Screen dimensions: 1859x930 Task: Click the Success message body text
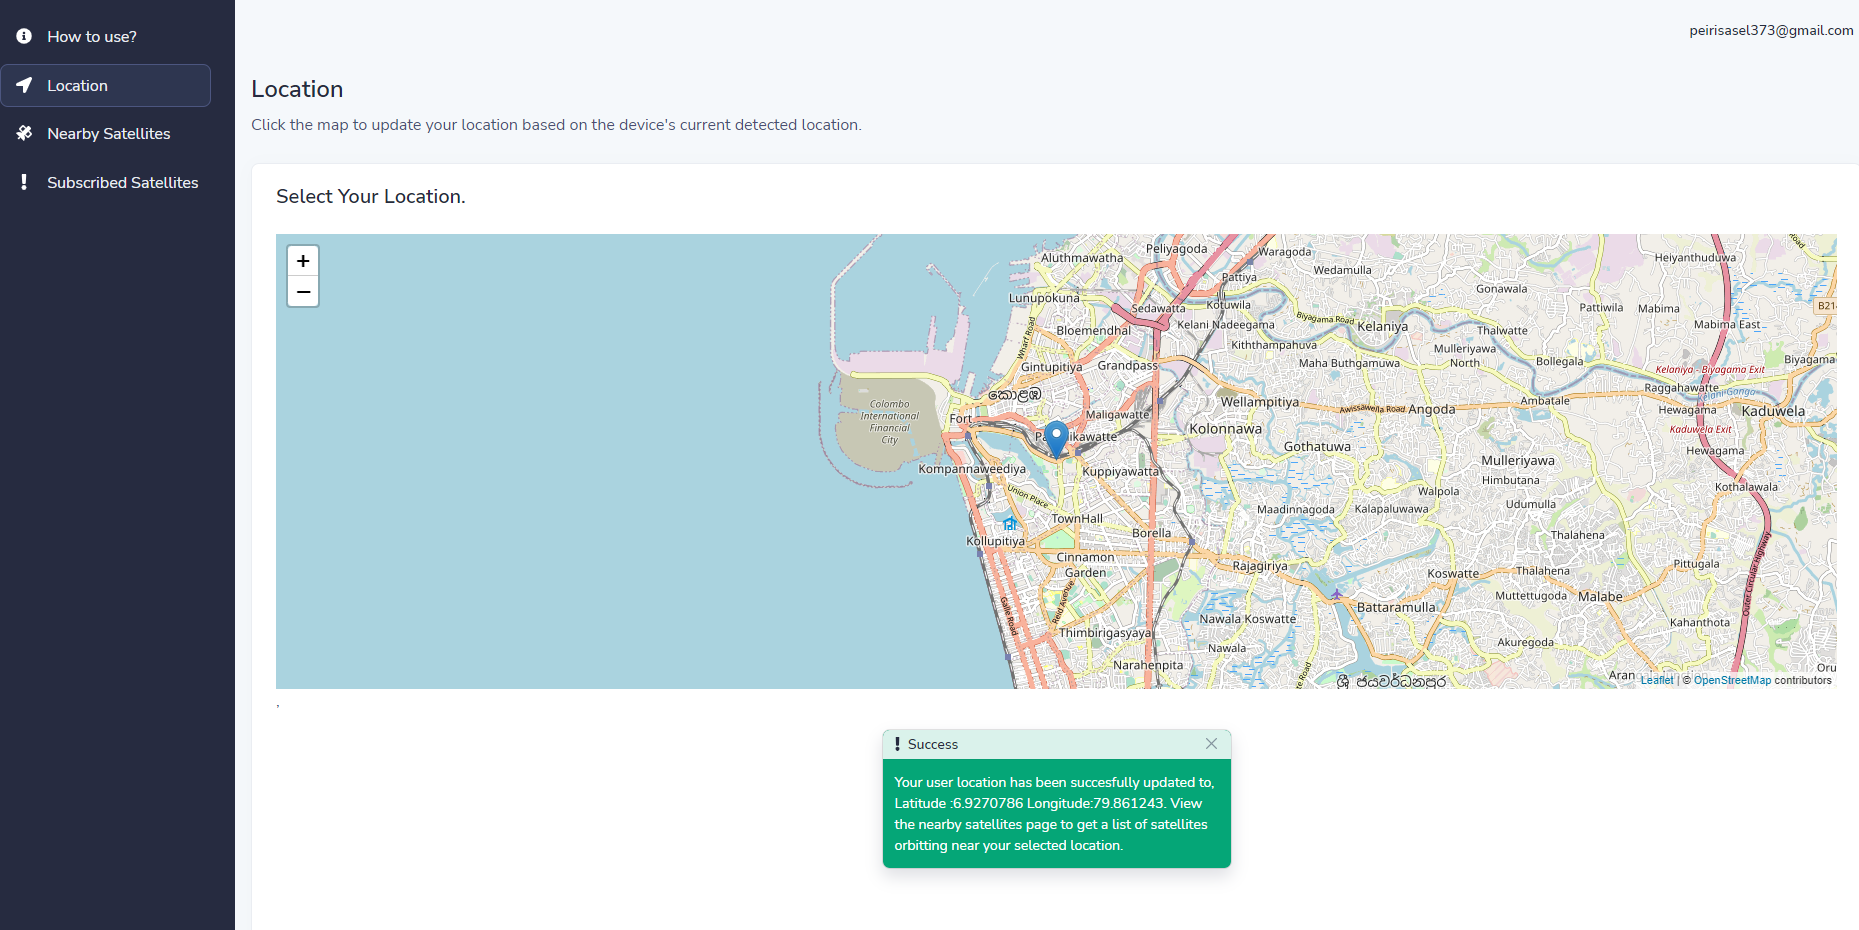[x=1055, y=814]
